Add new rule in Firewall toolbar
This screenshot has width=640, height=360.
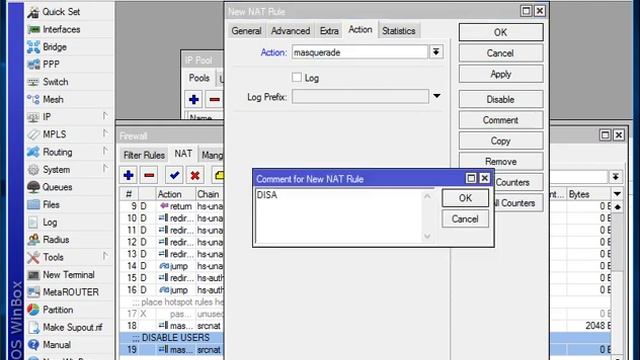(x=129, y=176)
